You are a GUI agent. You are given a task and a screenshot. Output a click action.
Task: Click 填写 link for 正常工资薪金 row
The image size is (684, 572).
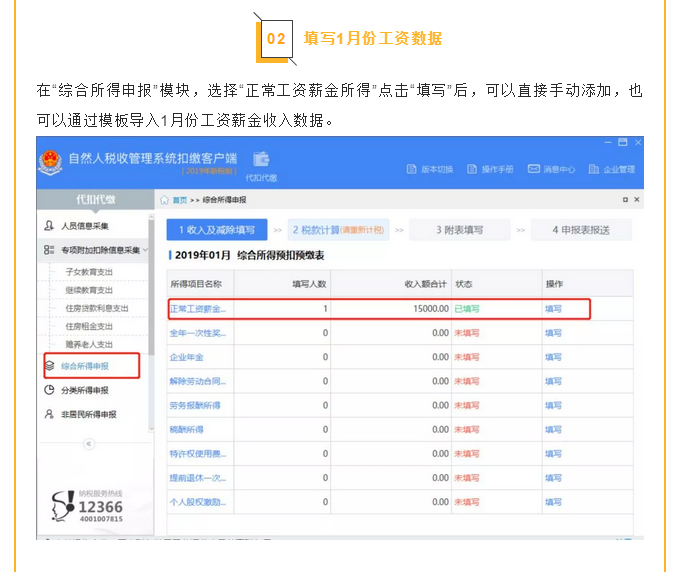click(553, 309)
